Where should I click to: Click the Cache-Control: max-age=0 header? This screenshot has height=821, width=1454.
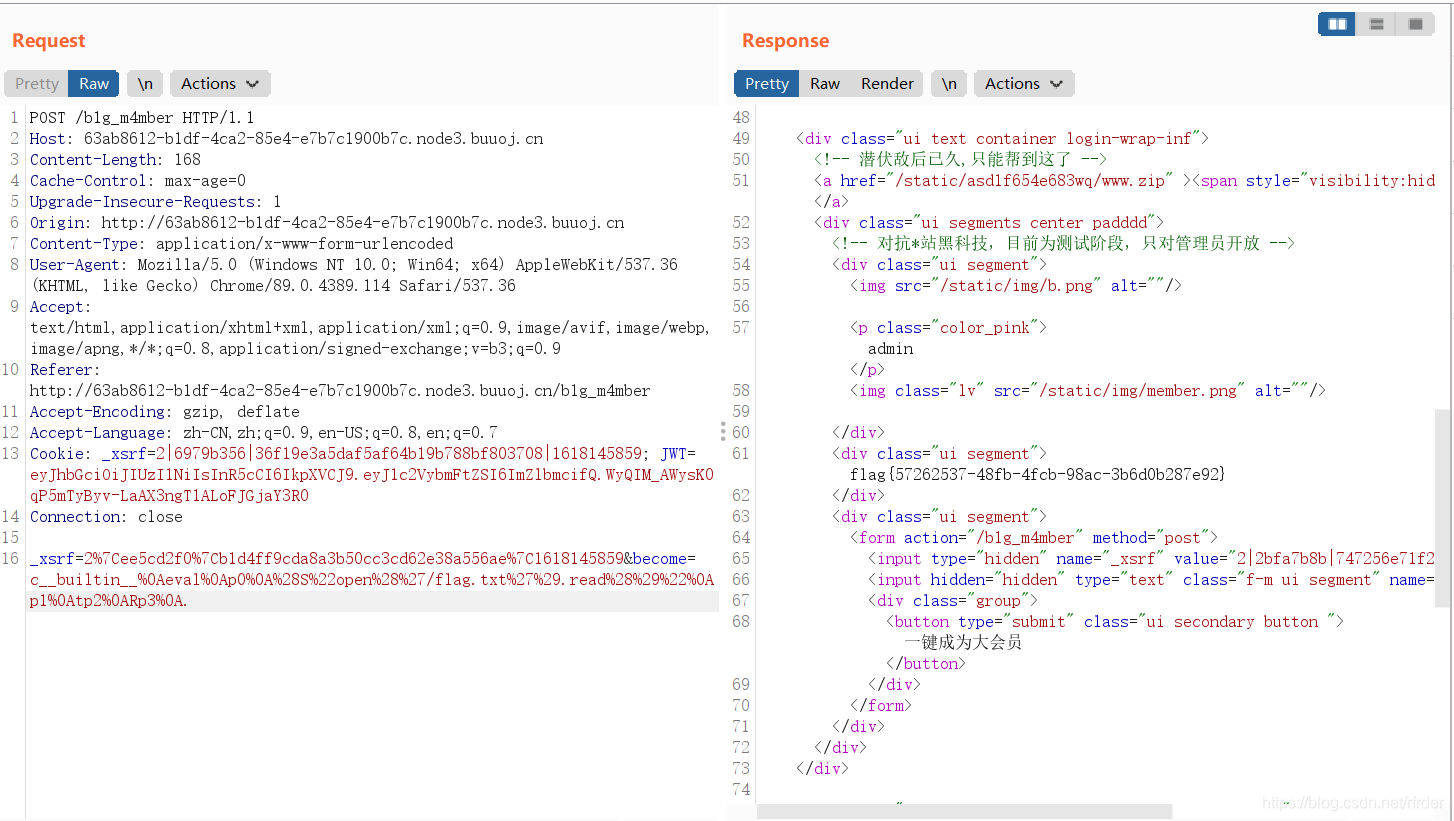(138, 181)
